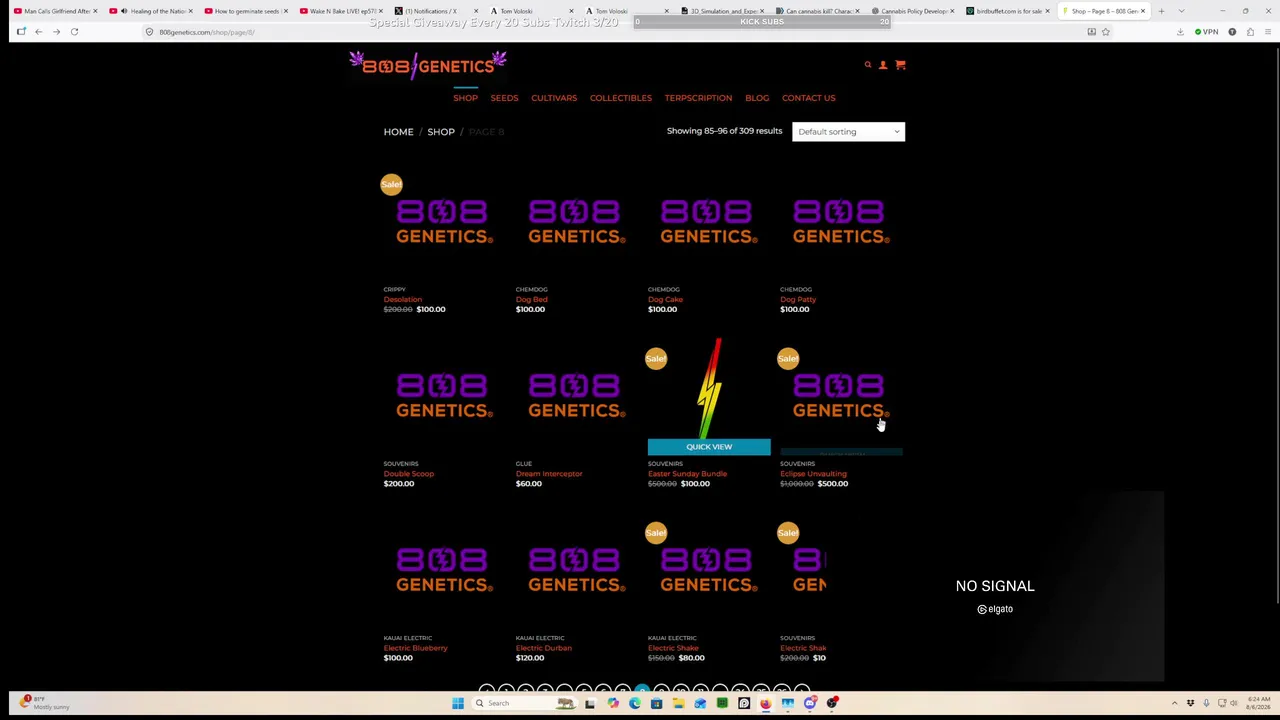Viewport: 1280px width, 720px height.
Task: Click the Sale badge on Desolation
Action: click(x=391, y=184)
